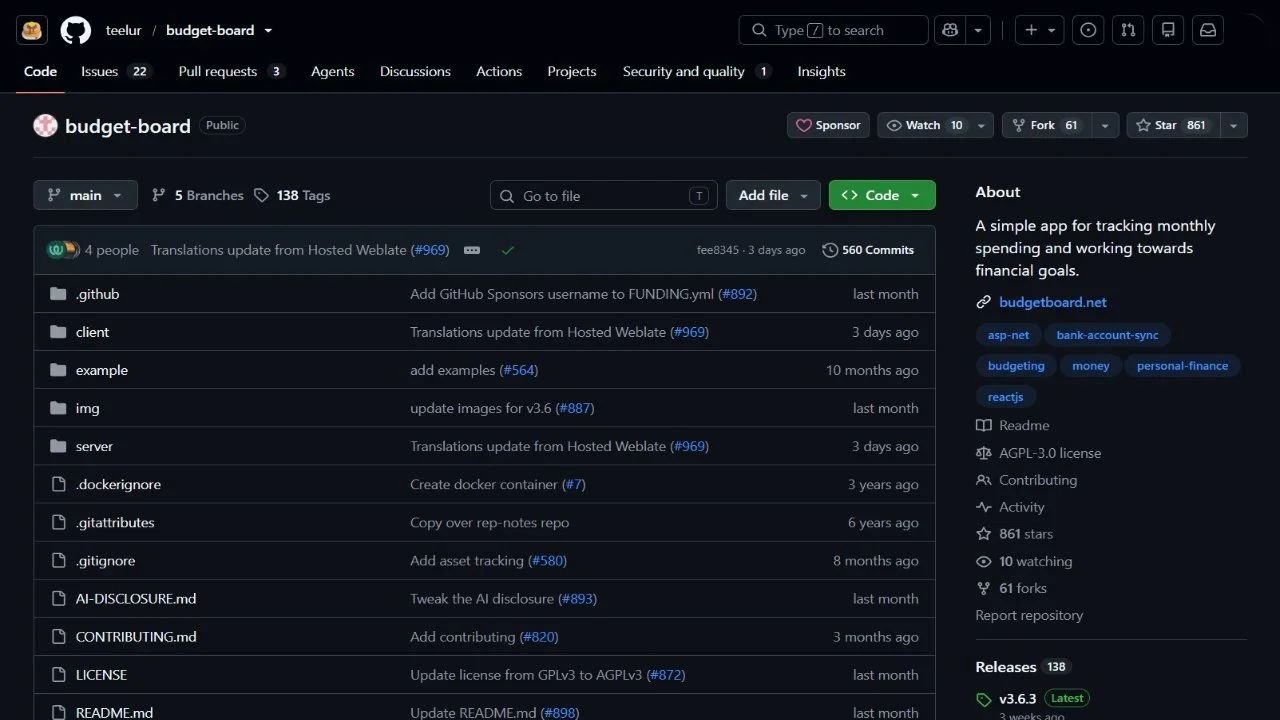Open the budgetboard.net website link
This screenshot has width=1280, height=720.
click(x=1053, y=302)
